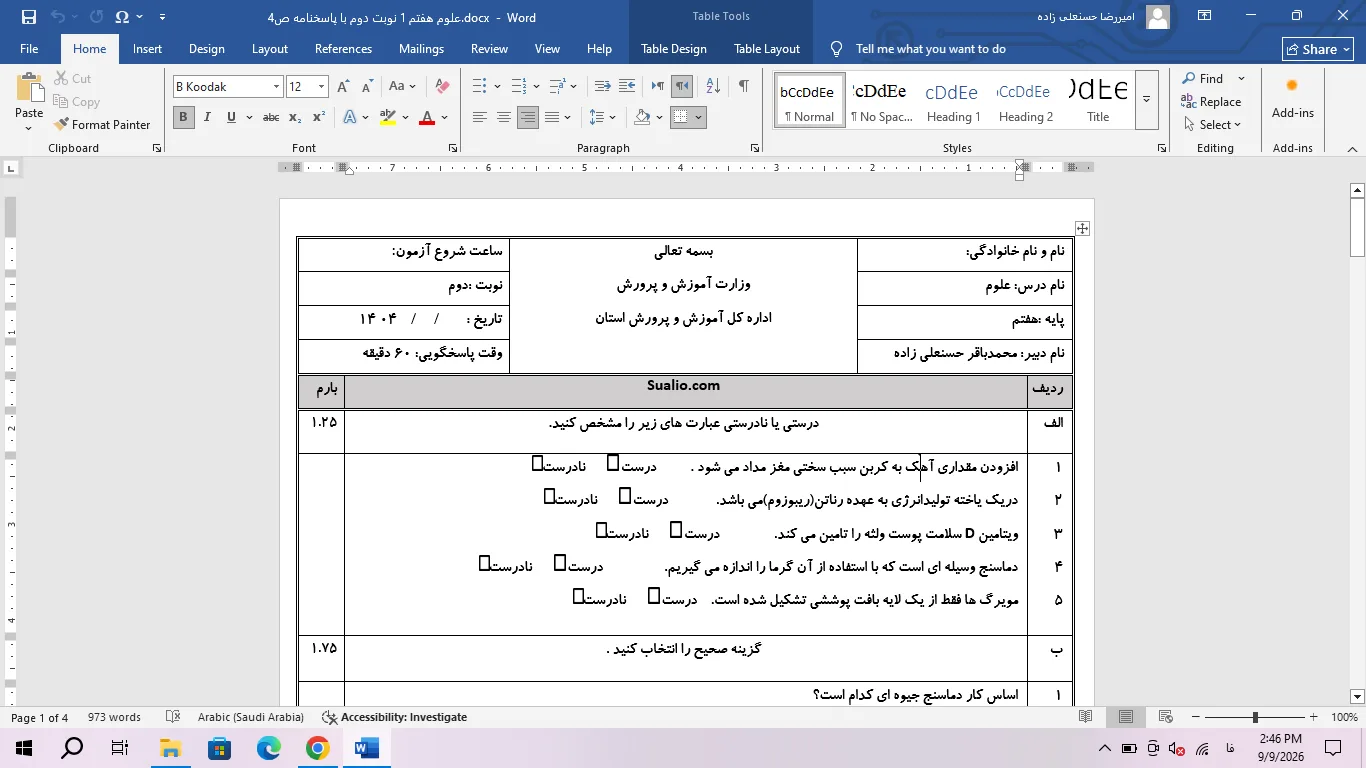Align text to the left
Image resolution: width=1366 pixels, height=768 pixels.
(x=480, y=117)
